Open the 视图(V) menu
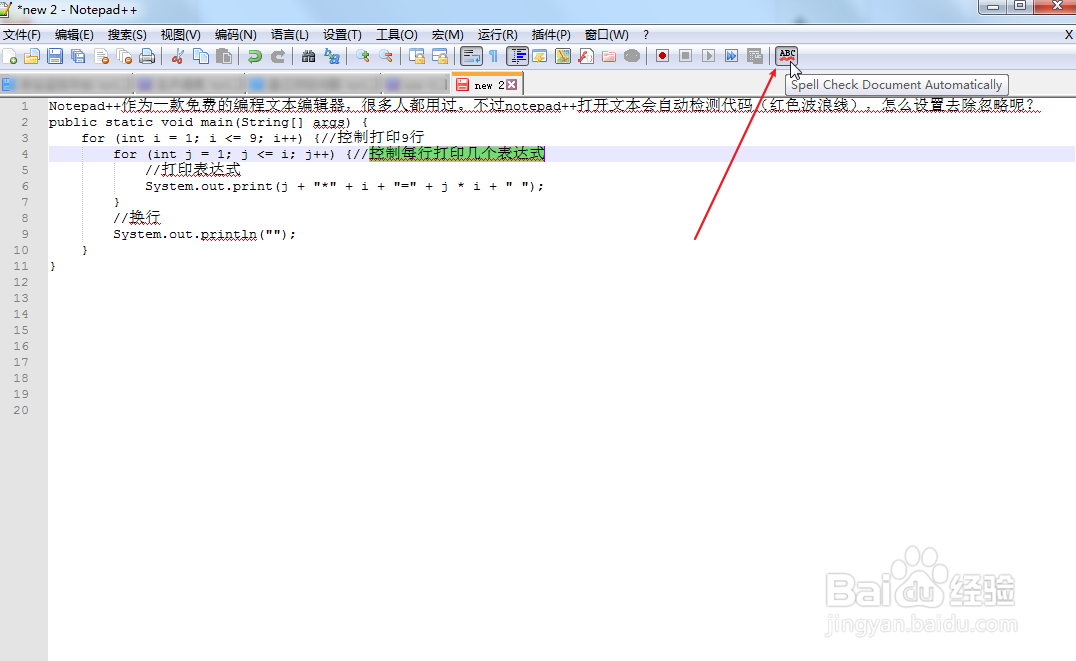 pyautogui.click(x=180, y=34)
